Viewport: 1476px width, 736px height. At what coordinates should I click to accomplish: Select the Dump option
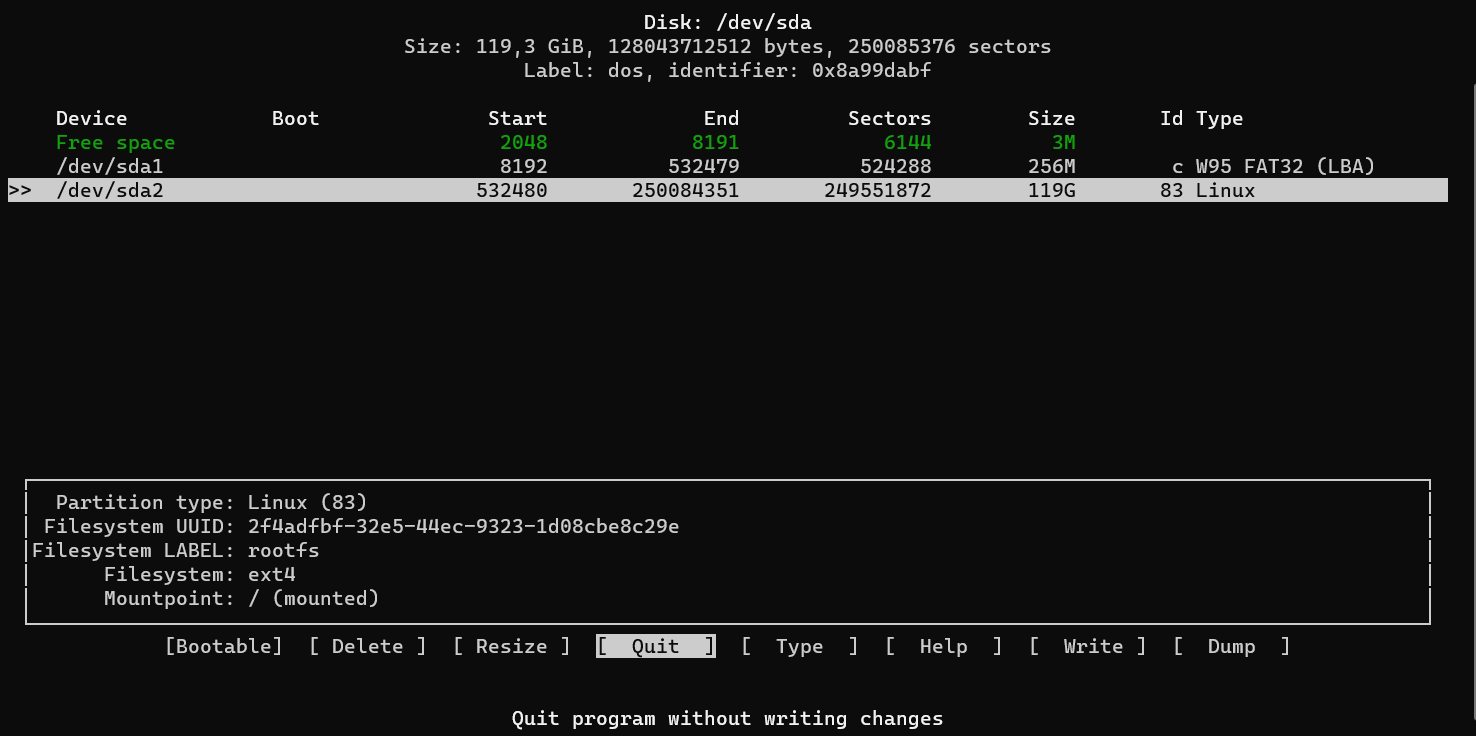click(1231, 646)
